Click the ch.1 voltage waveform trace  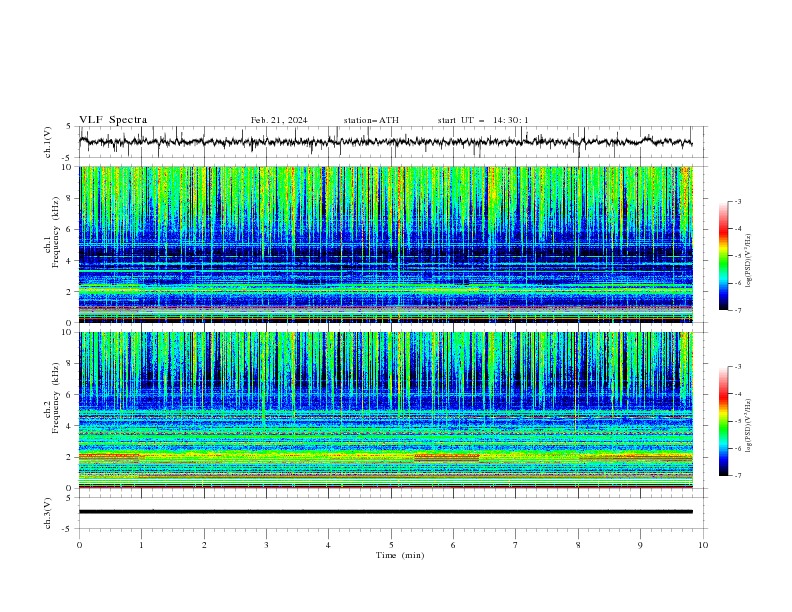(x=385, y=142)
